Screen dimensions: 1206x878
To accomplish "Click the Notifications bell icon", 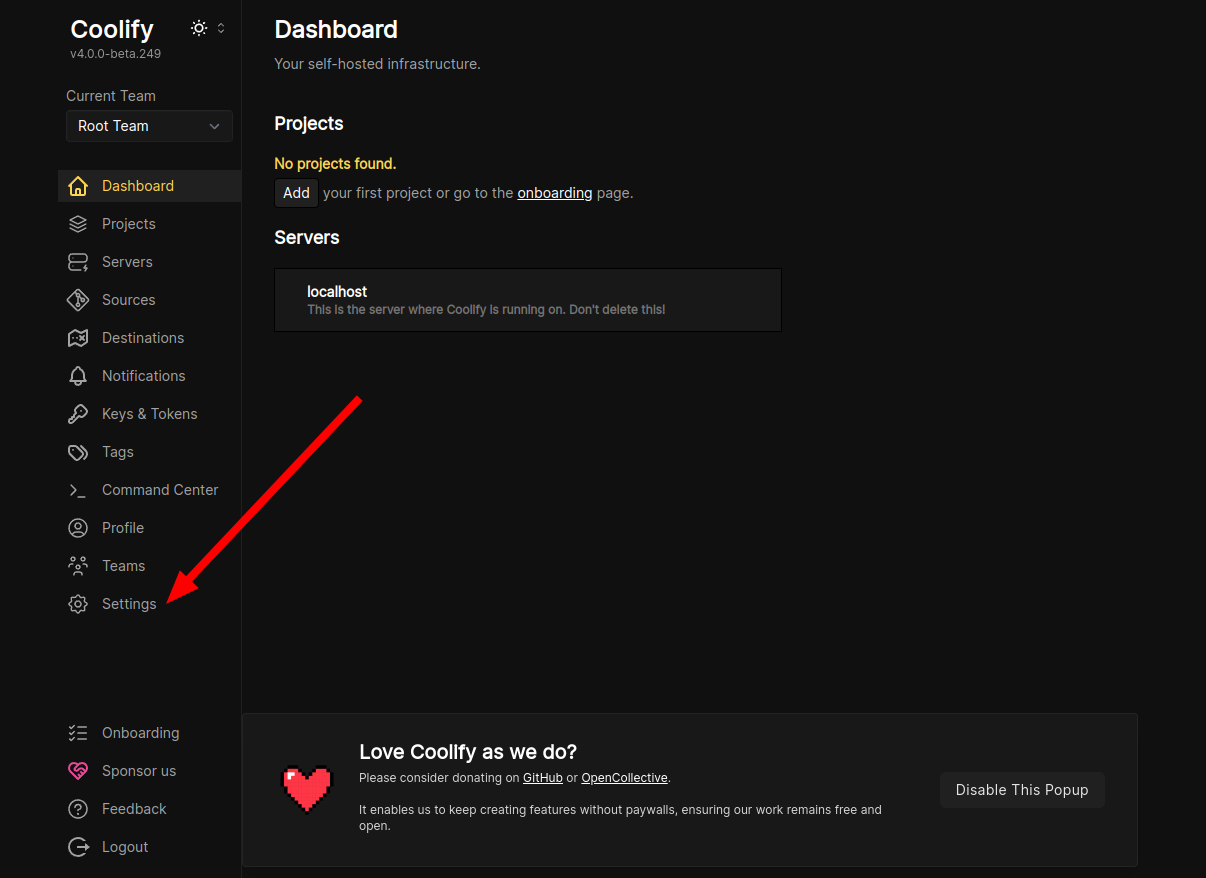I will coord(78,376).
